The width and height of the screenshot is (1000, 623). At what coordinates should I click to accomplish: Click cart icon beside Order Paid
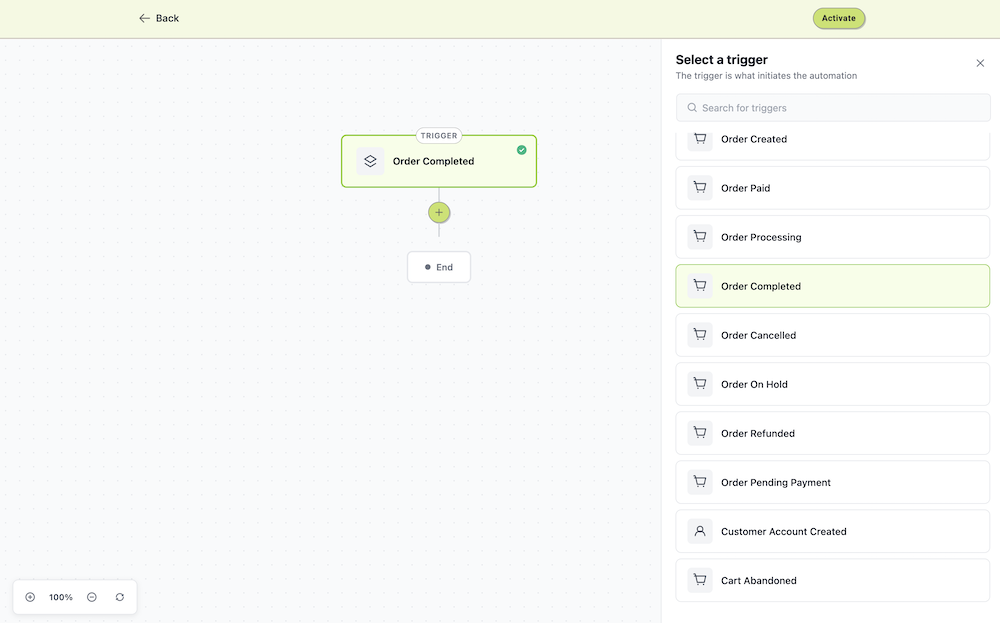700,188
